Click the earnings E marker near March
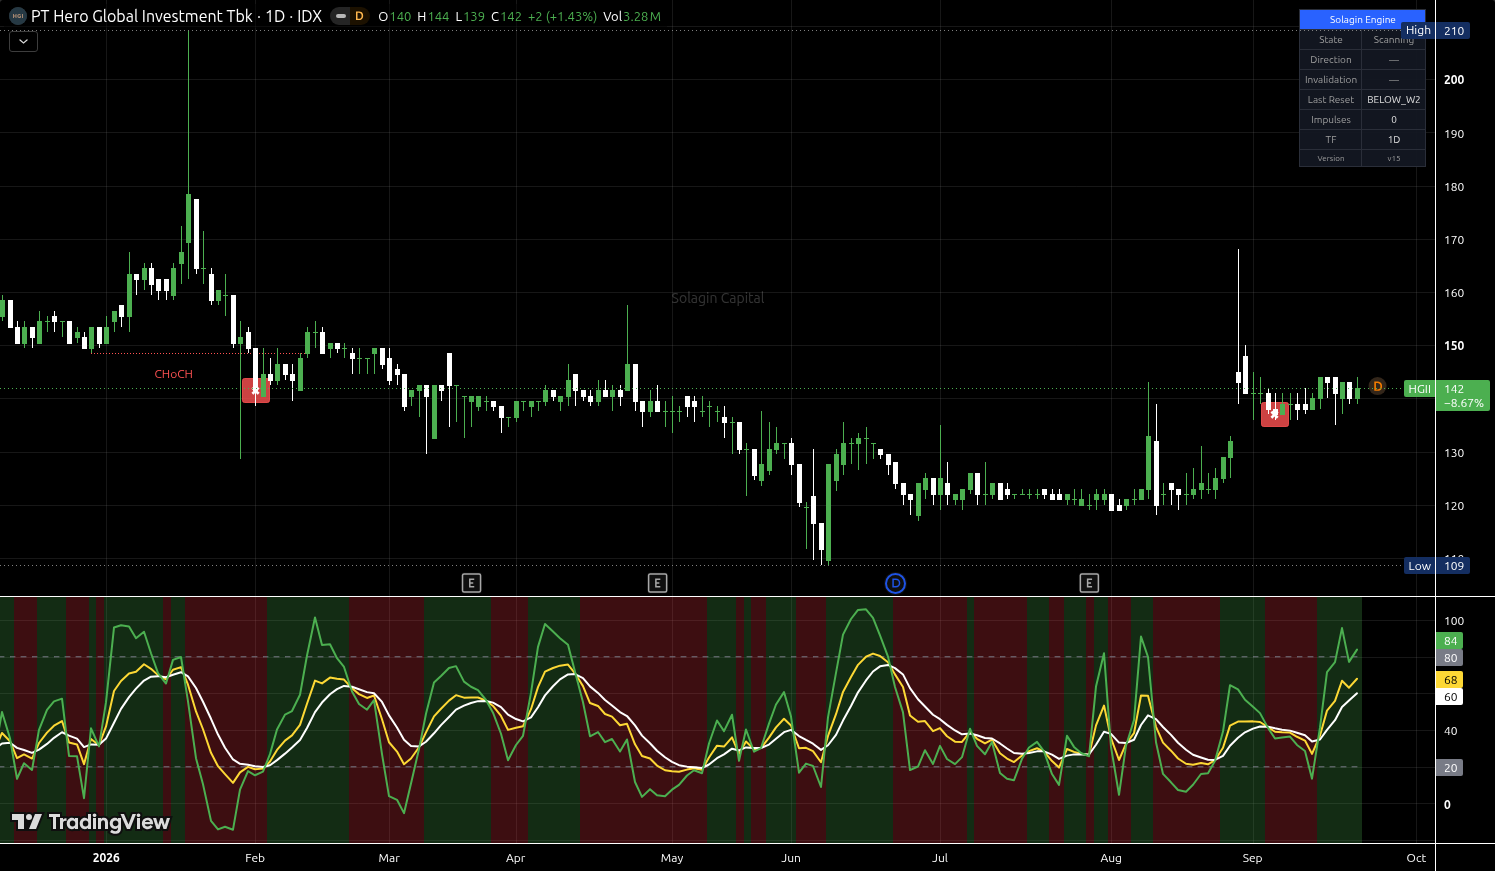Screen dimensions: 1495x871 coord(471,583)
